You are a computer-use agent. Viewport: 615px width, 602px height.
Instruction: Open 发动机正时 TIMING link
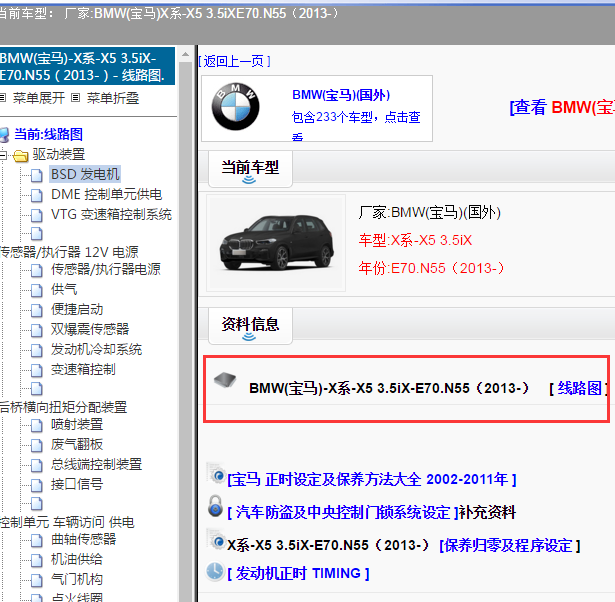click(x=298, y=573)
